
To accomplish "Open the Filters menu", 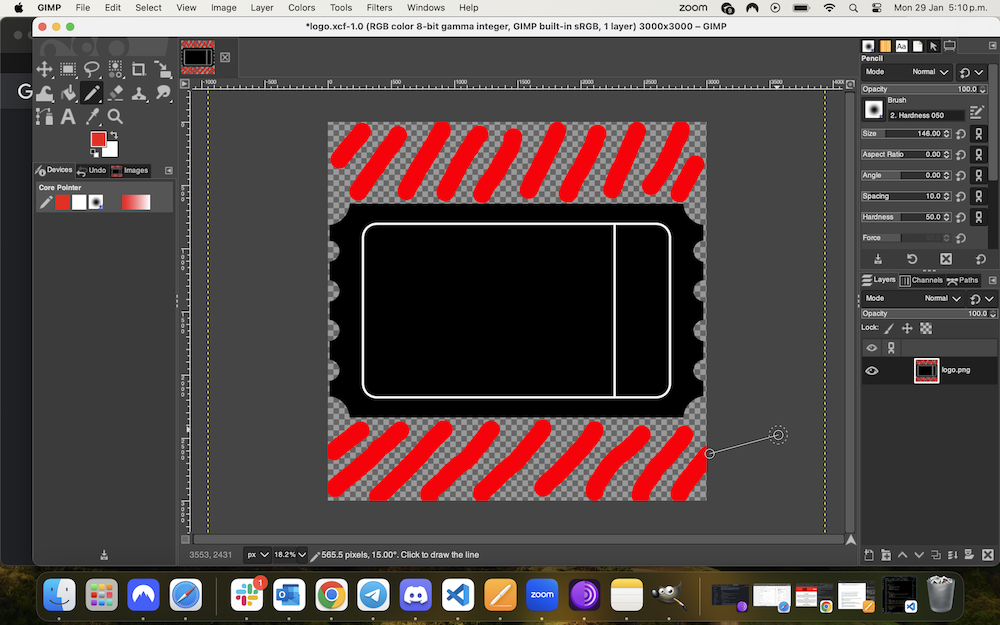I will click(379, 7).
